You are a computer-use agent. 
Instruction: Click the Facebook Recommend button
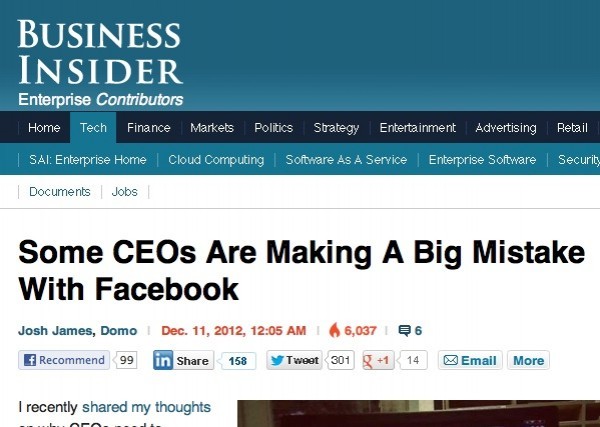pyautogui.click(x=64, y=361)
